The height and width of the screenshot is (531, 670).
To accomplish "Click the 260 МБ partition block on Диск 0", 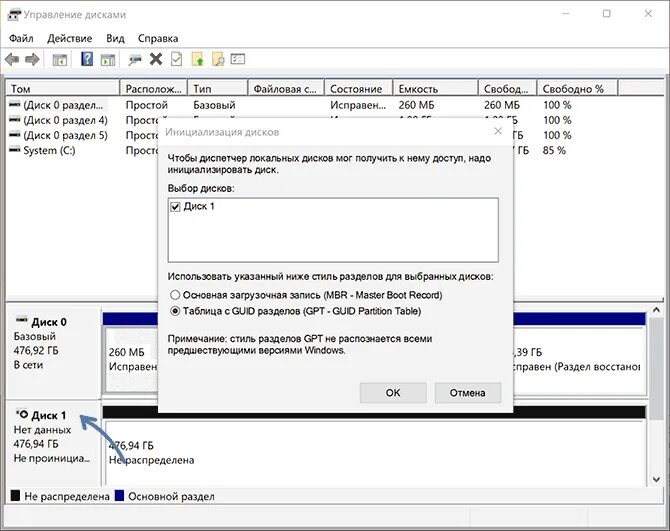I will coord(131,360).
